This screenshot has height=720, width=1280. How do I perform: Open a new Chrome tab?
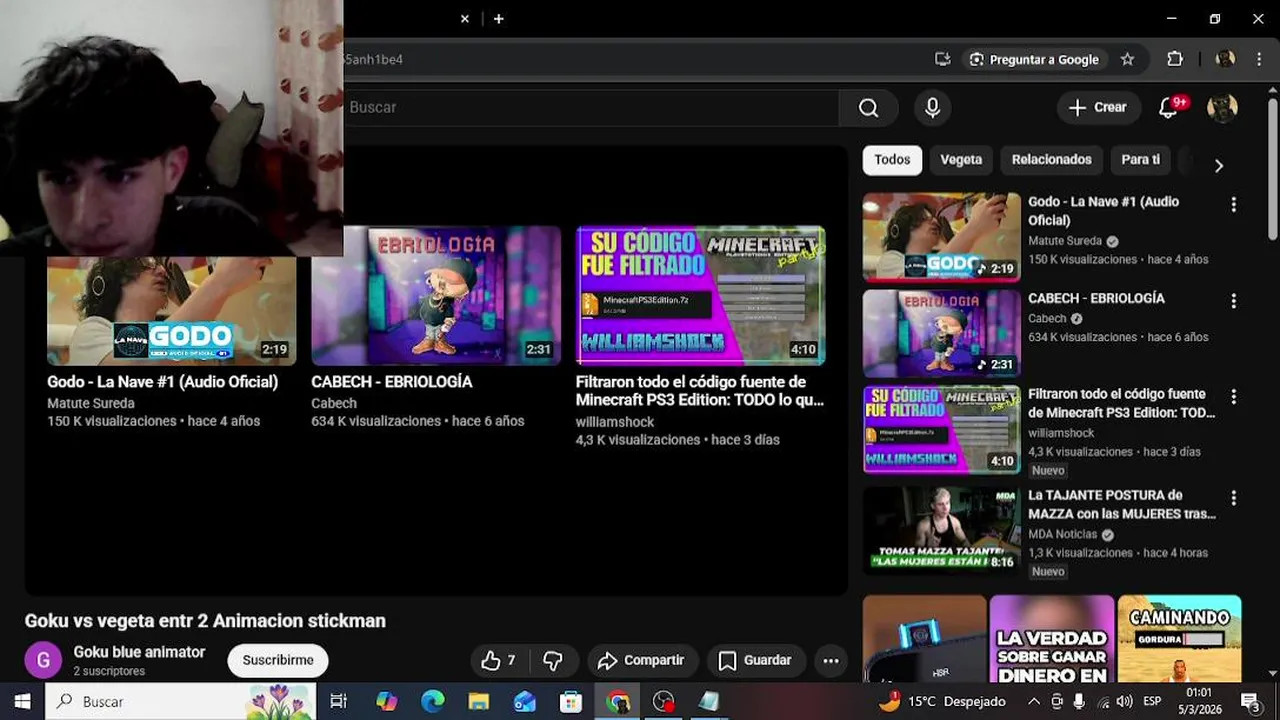point(498,19)
